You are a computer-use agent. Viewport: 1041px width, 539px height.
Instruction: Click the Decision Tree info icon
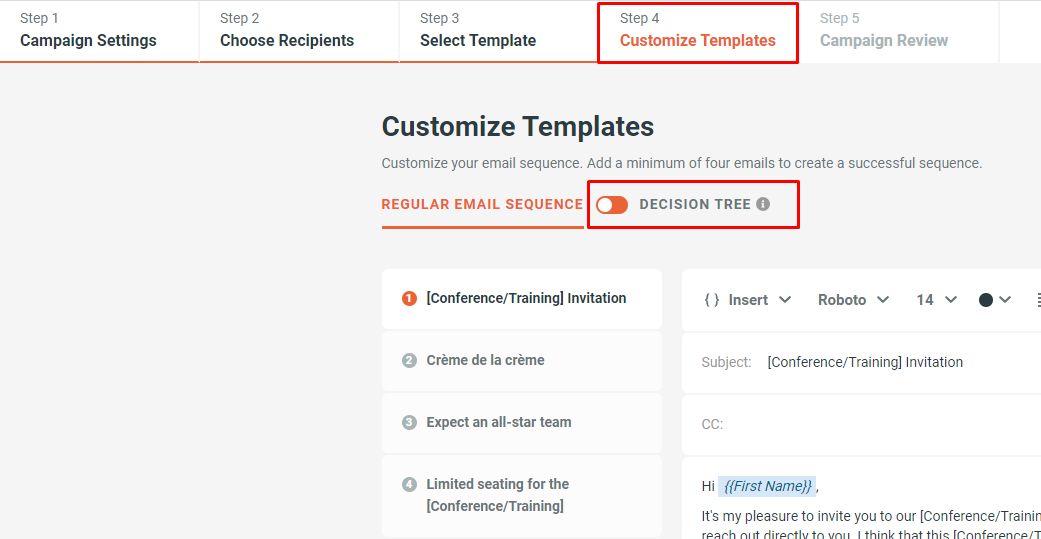coord(763,204)
